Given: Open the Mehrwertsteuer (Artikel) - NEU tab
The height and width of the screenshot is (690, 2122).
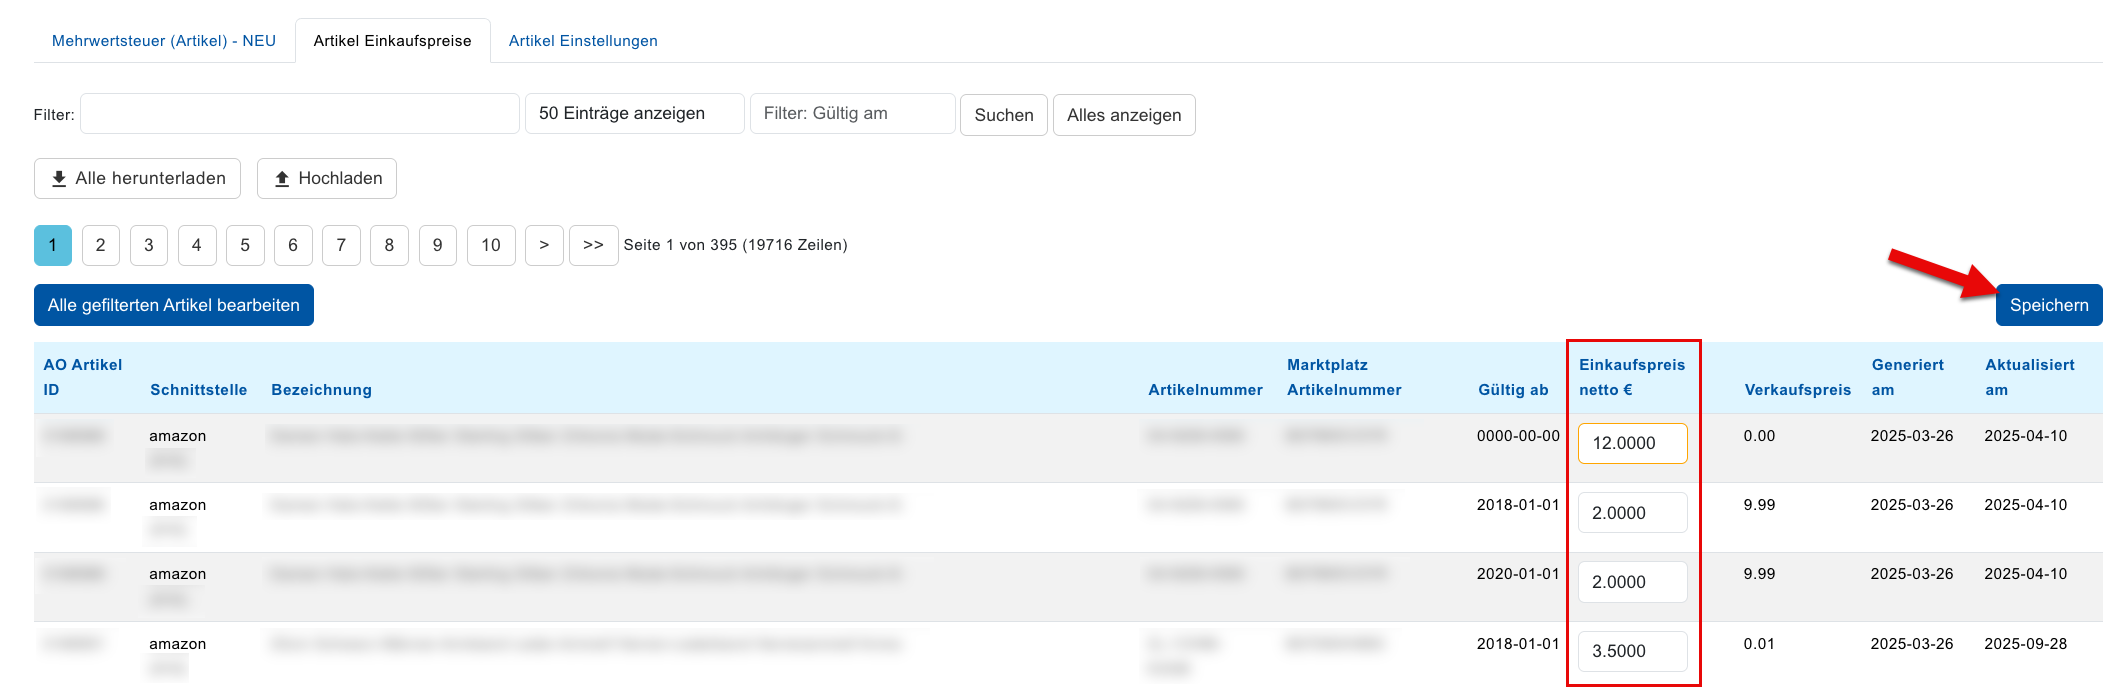Looking at the screenshot, I should 164,41.
